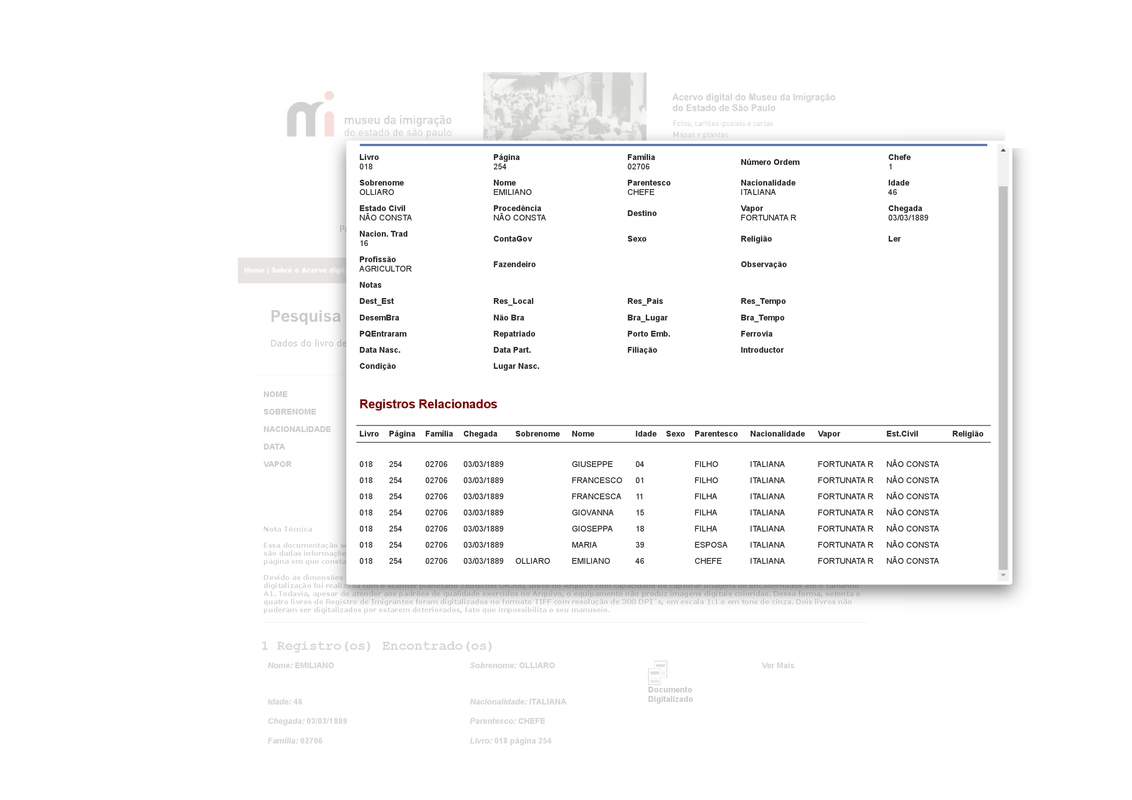Click the ITALIANA nationality value in details
Screen dimensions: 1132x800
point(758,193)
